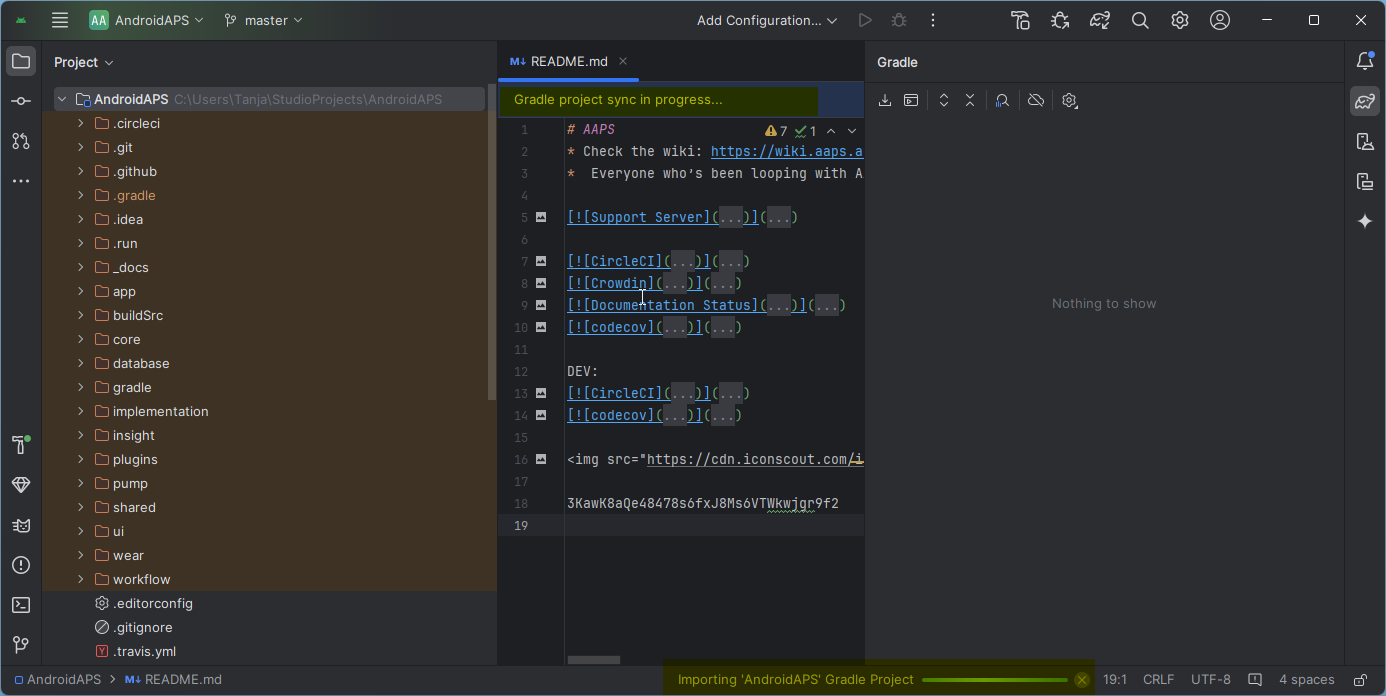
Task: Open Project view selector dropdown
Action: coord(84,62)
